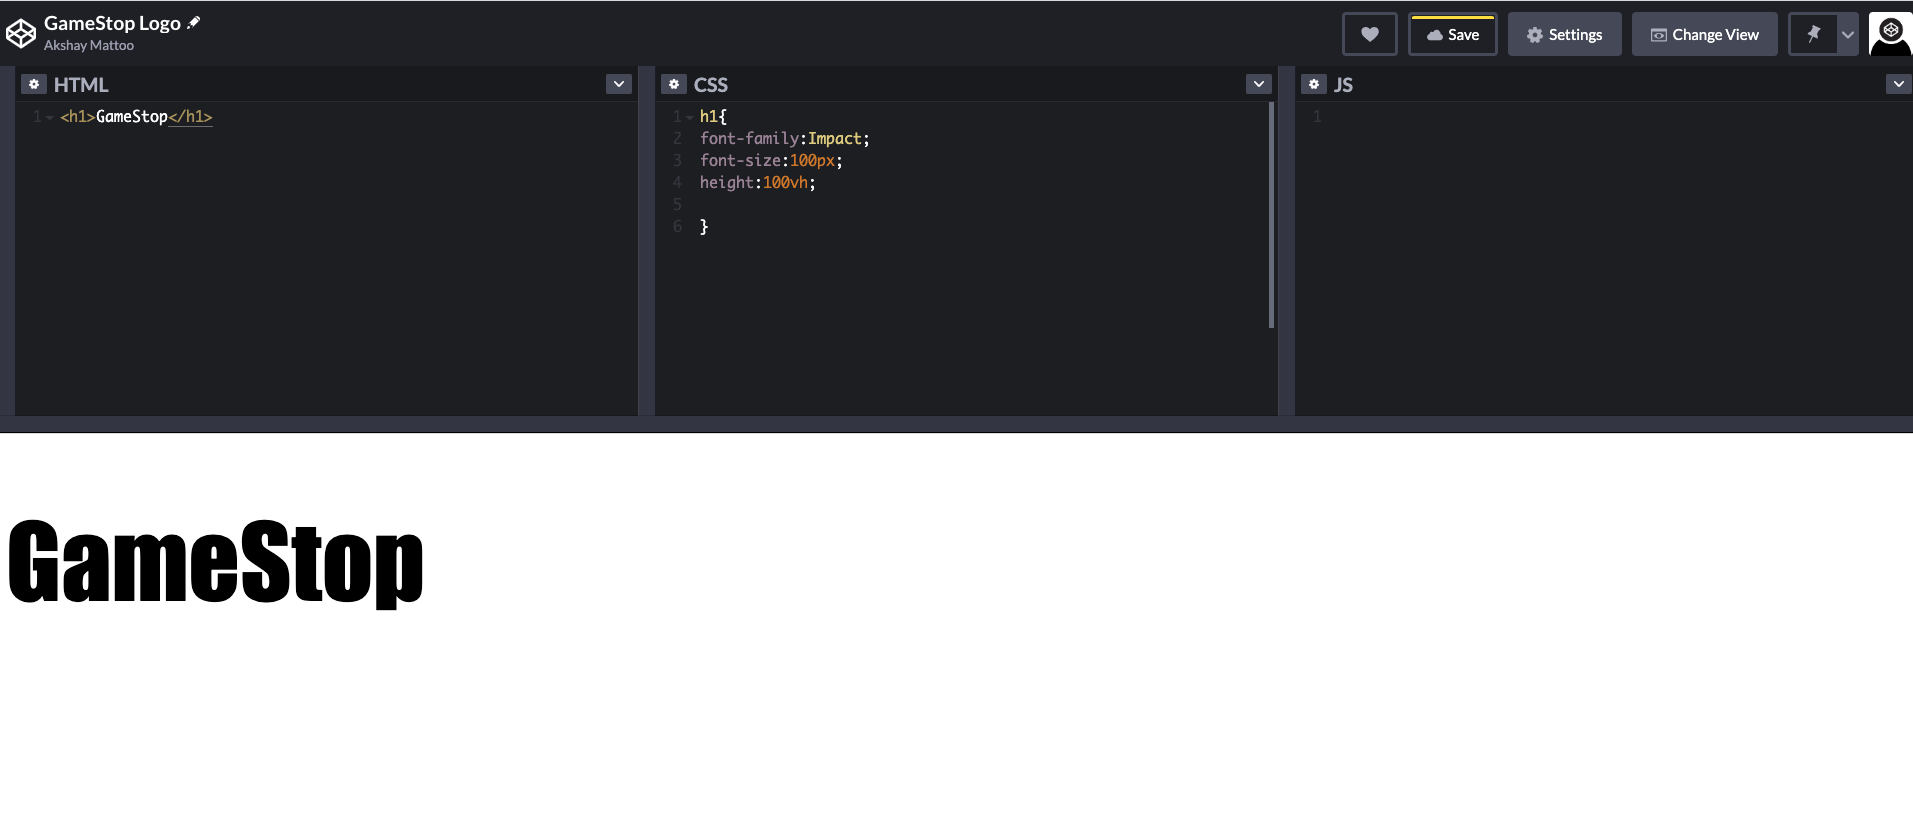
Task: Open HTML editor settings gear
Action: pos(34,84)
